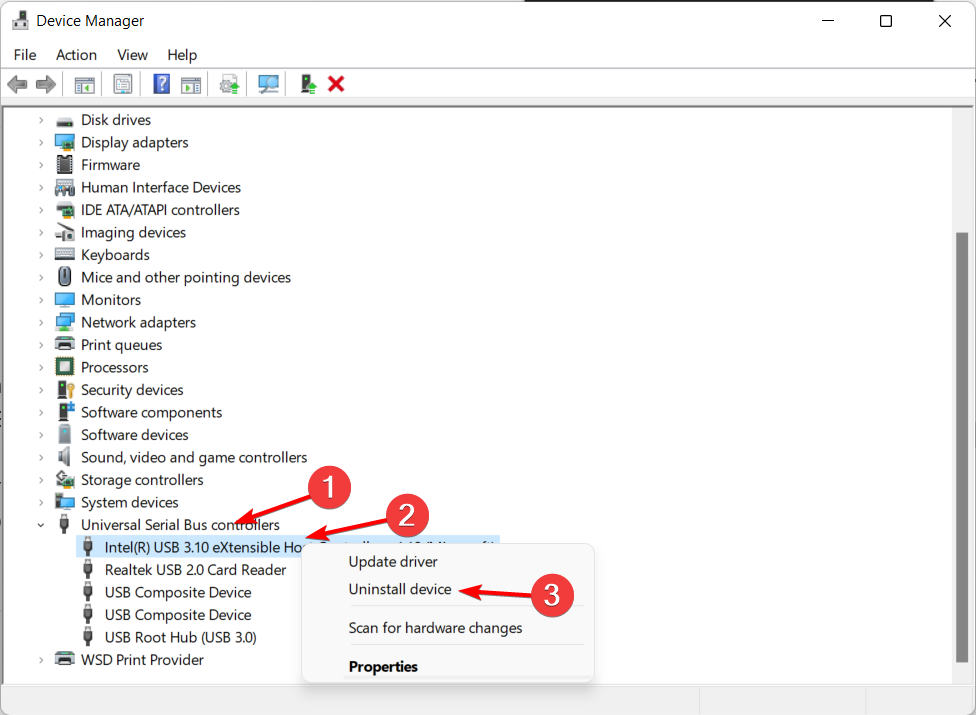Open the Action menu
Screen dimensions: 976x715
pyautogui.click(x=77, y=55)
